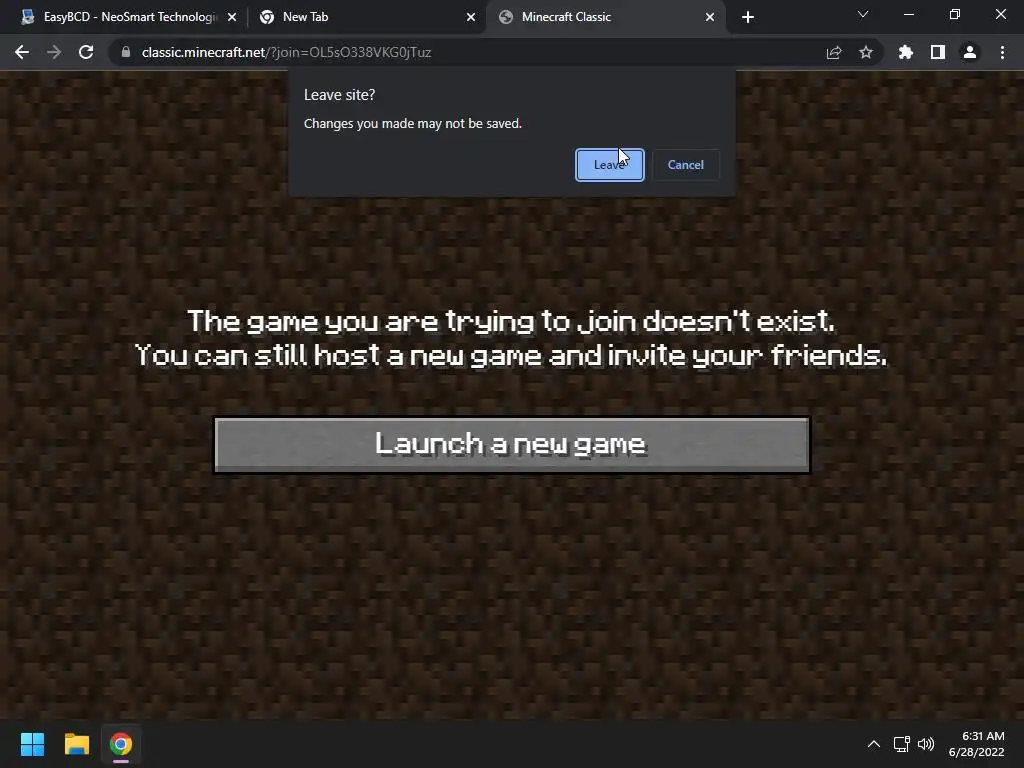Click "Leave site?" dialog title

(x=340, y=95)
